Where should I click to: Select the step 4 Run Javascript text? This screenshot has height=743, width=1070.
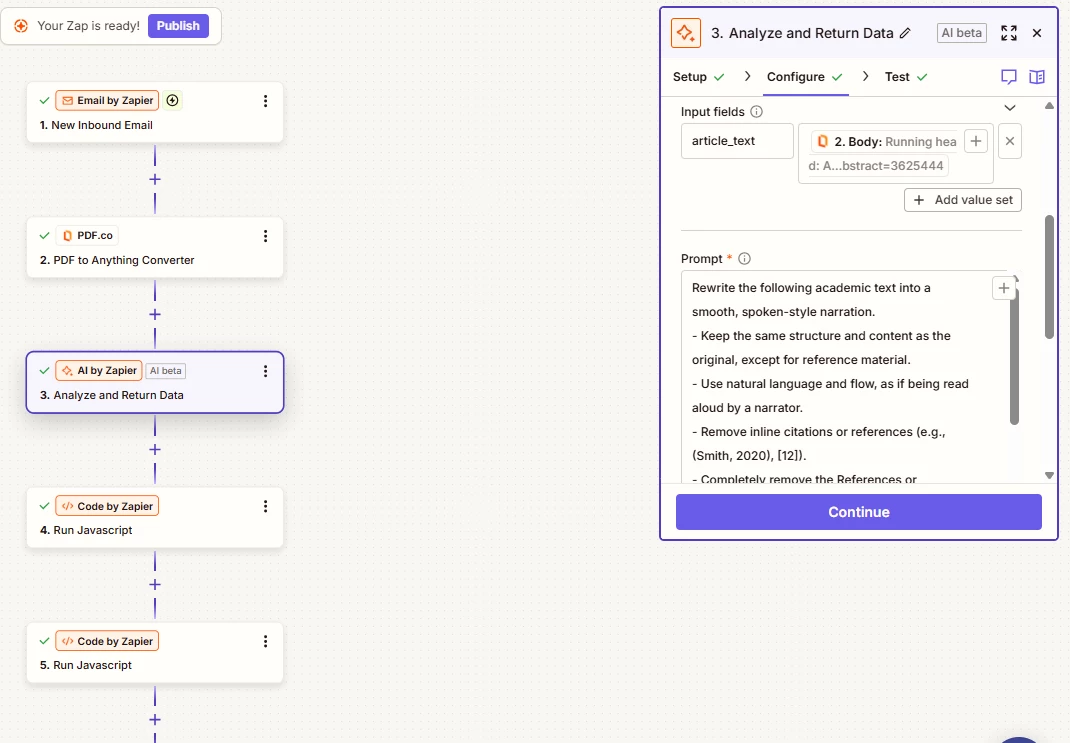pos(86,530)
